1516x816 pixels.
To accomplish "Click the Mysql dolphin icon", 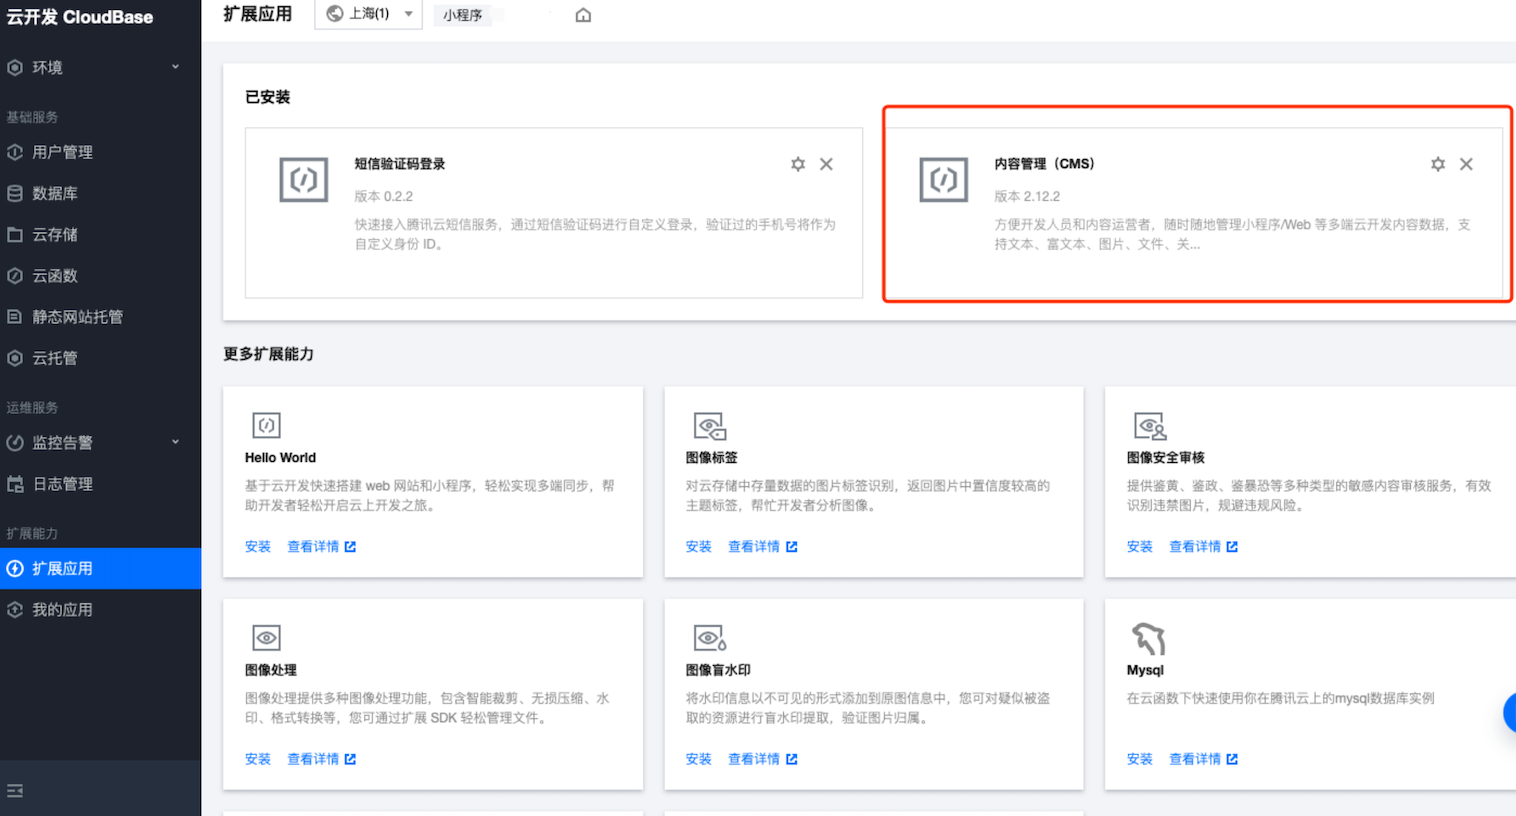I will tap(1149, 638).
